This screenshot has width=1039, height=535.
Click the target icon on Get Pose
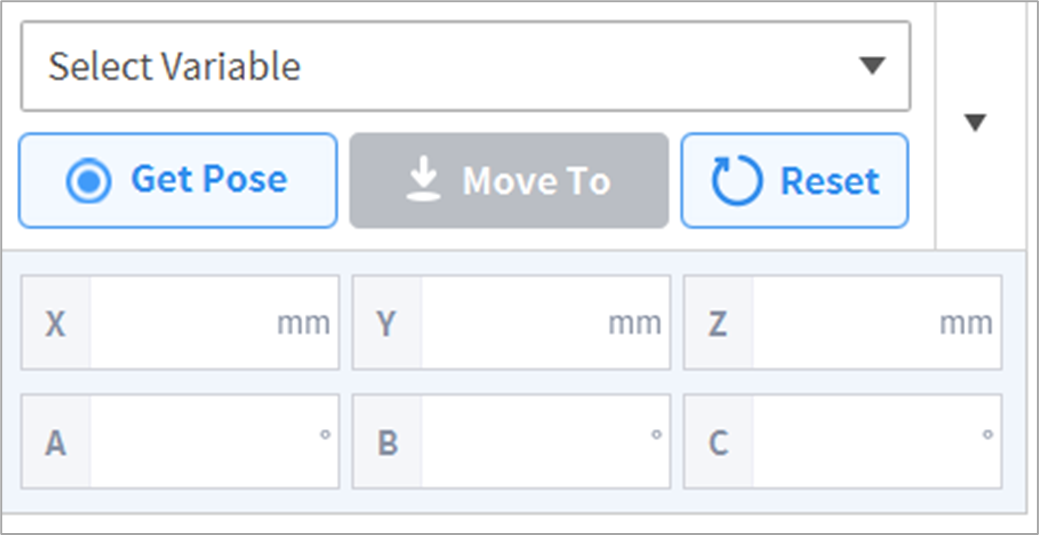tap(89, 181)
